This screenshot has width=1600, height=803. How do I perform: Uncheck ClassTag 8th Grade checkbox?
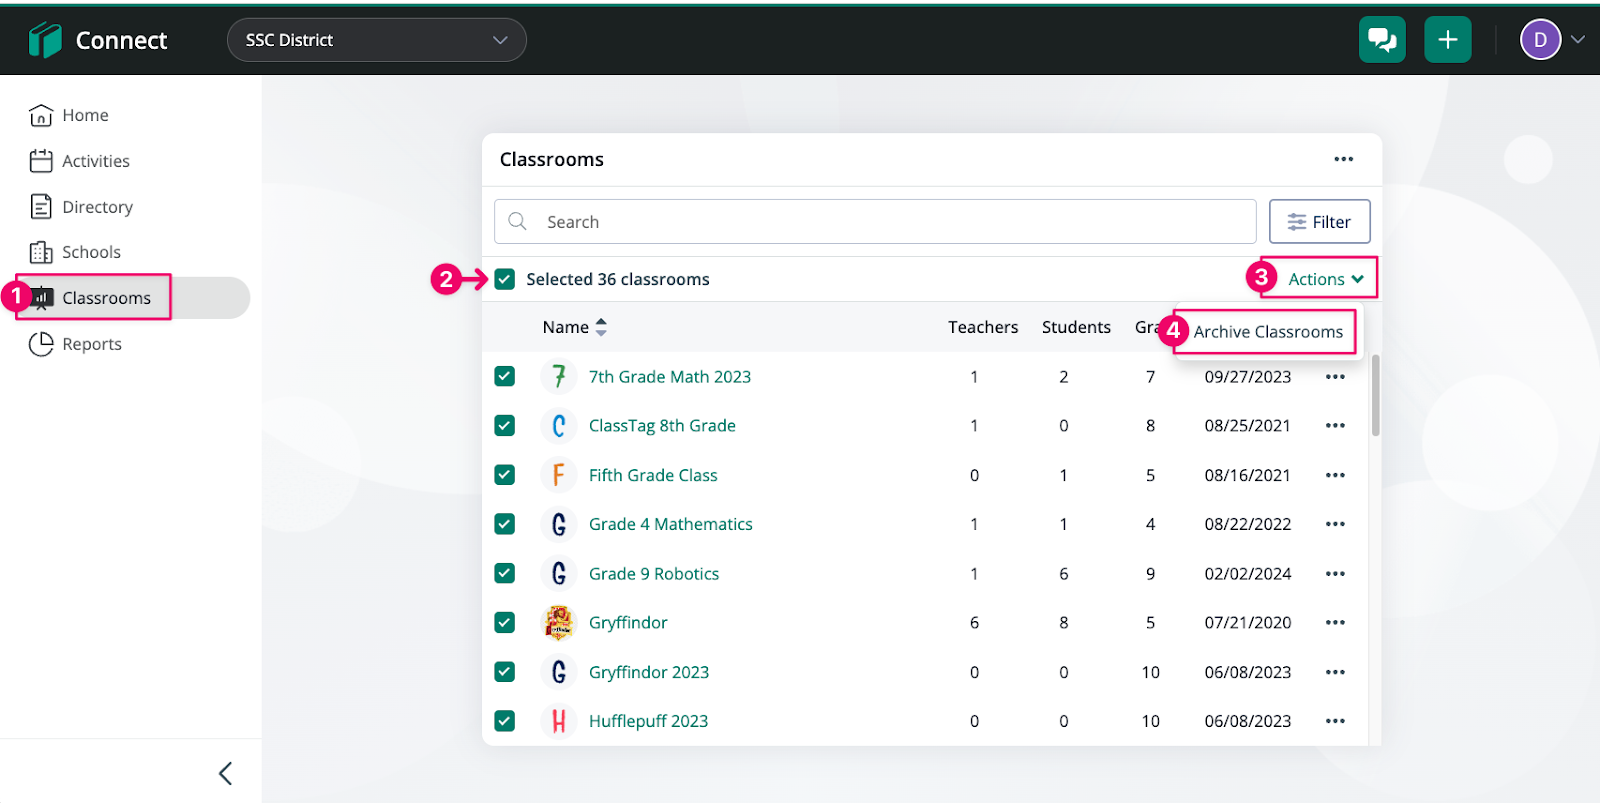(505, 425)
